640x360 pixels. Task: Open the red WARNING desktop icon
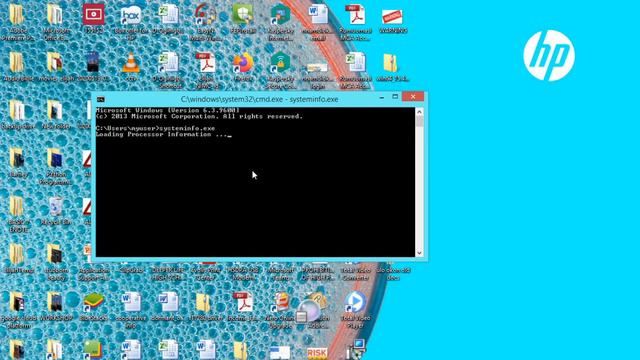coord(392,17)
